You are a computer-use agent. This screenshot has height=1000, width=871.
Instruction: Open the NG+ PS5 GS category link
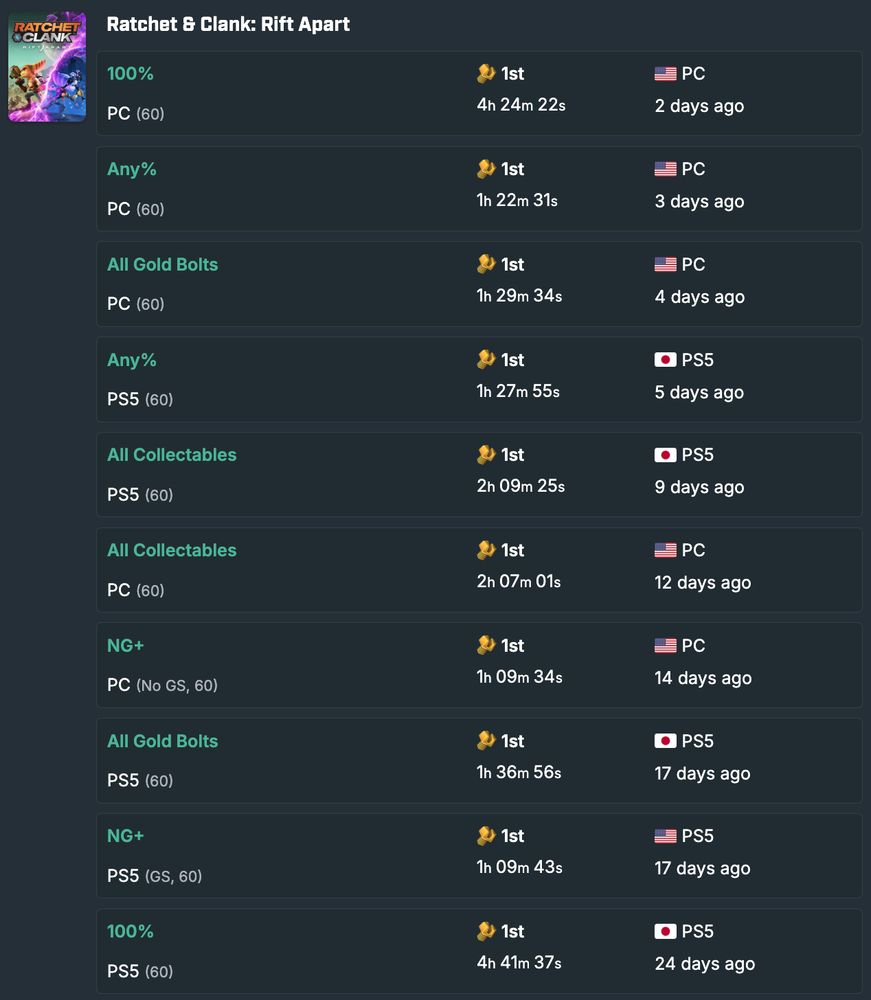pos(125,836)
